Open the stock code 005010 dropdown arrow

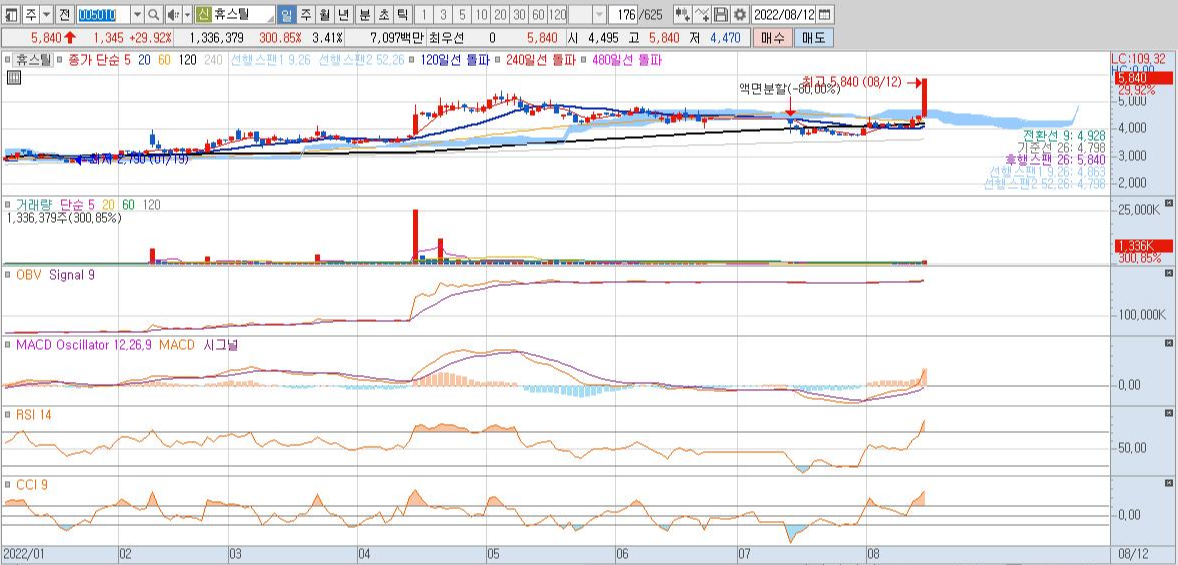pyautogui.click(x=137, y=14)
